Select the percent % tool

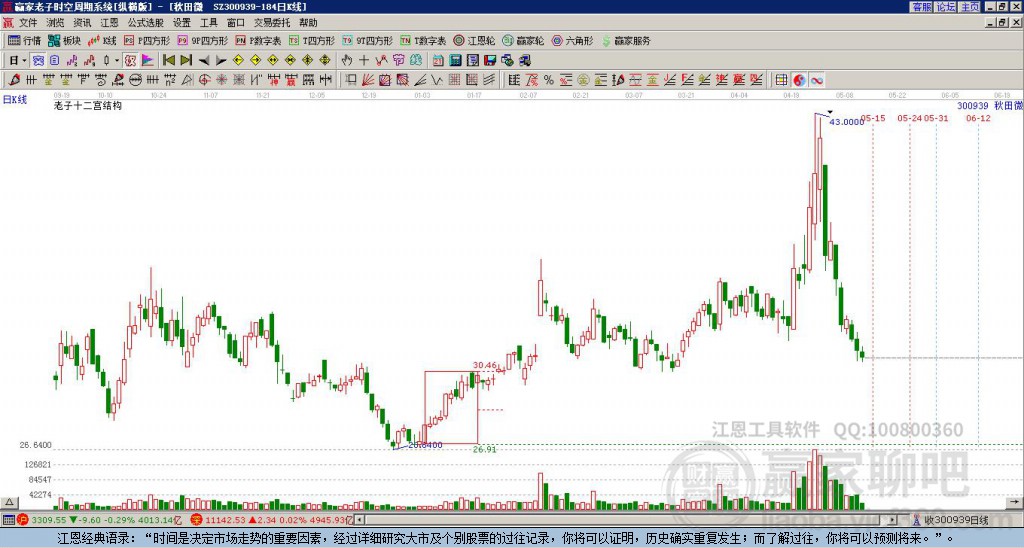tap(549, 80)
